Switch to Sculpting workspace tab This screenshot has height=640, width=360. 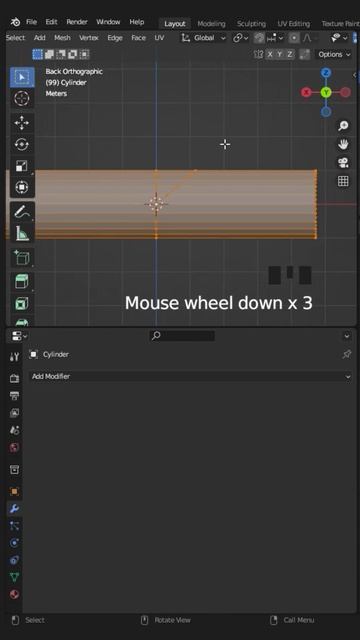tap(251, 24)
